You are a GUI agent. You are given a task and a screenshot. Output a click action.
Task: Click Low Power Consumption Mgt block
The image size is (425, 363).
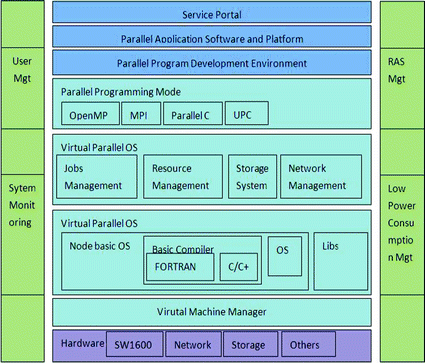[x=402, y=235]
